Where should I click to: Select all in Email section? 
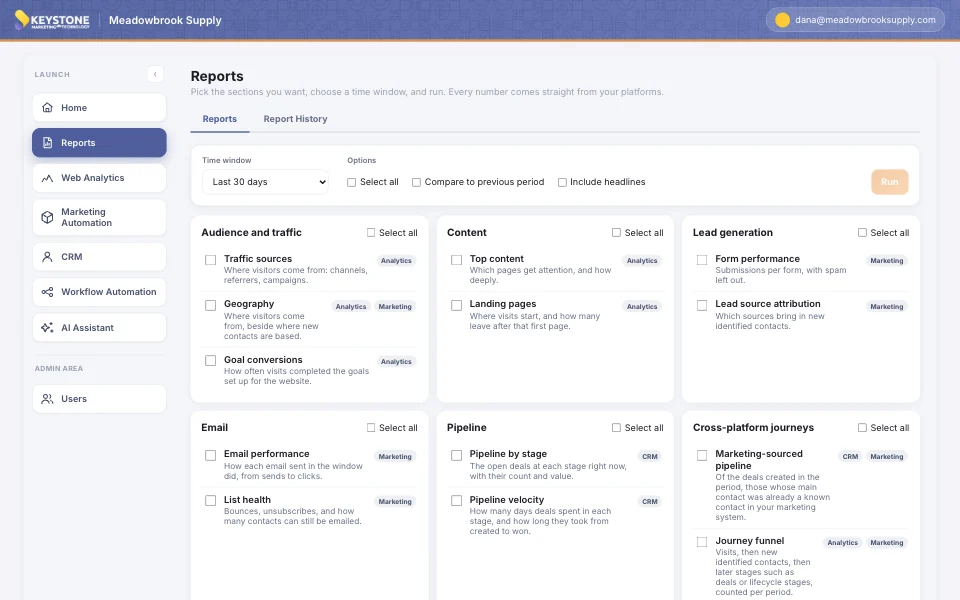point(371,428)
